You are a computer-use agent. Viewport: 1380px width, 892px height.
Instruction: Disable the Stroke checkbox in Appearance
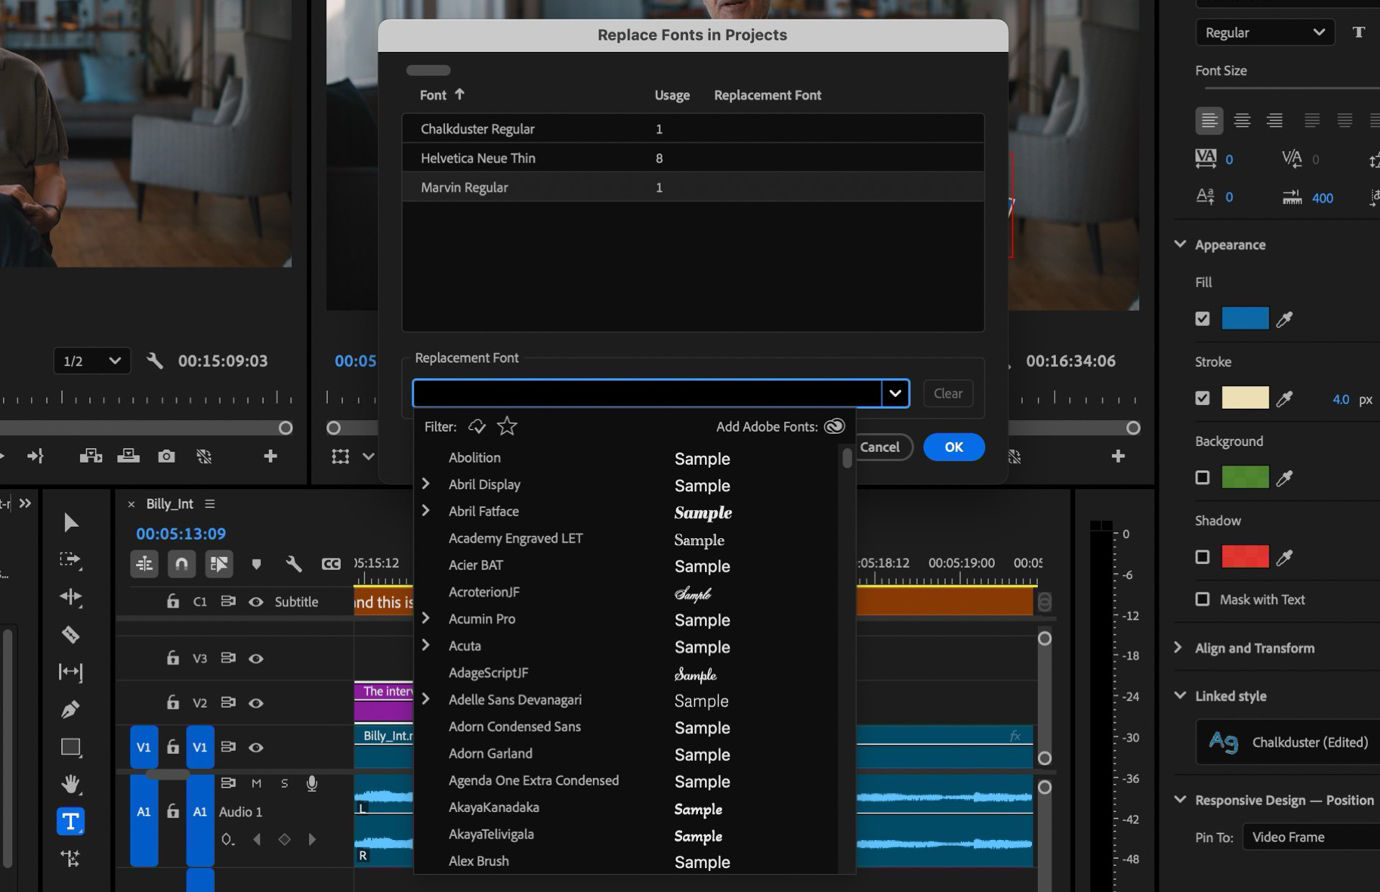[1204, 398]
